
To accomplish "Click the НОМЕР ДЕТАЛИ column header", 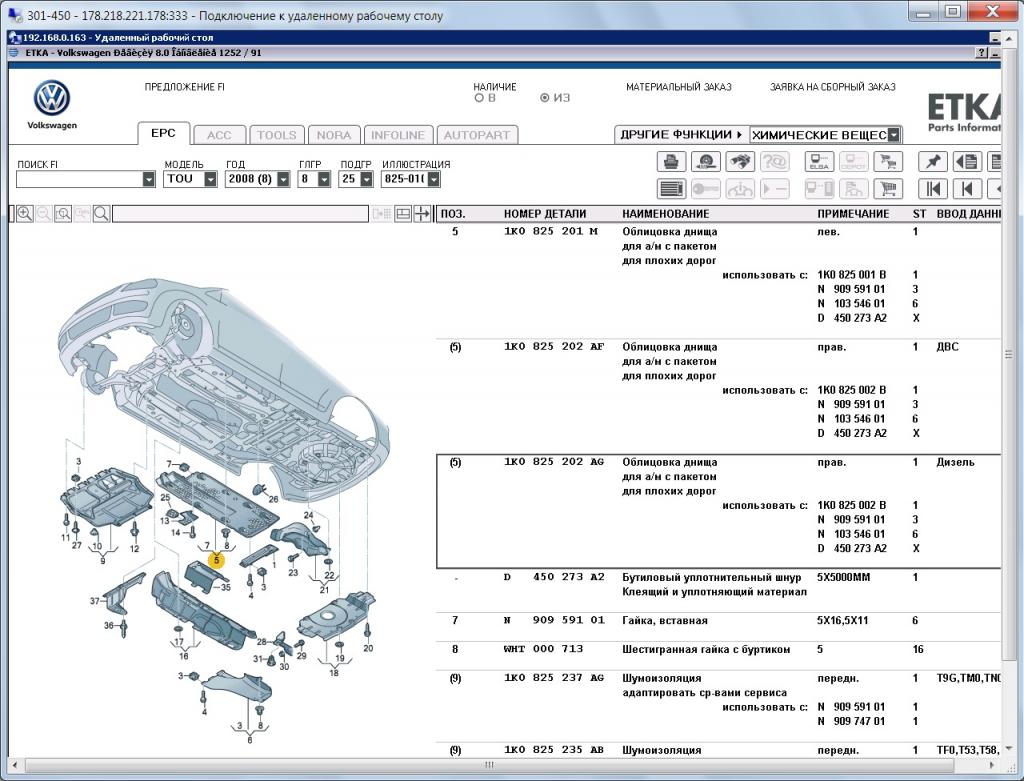I will point(545,214).
